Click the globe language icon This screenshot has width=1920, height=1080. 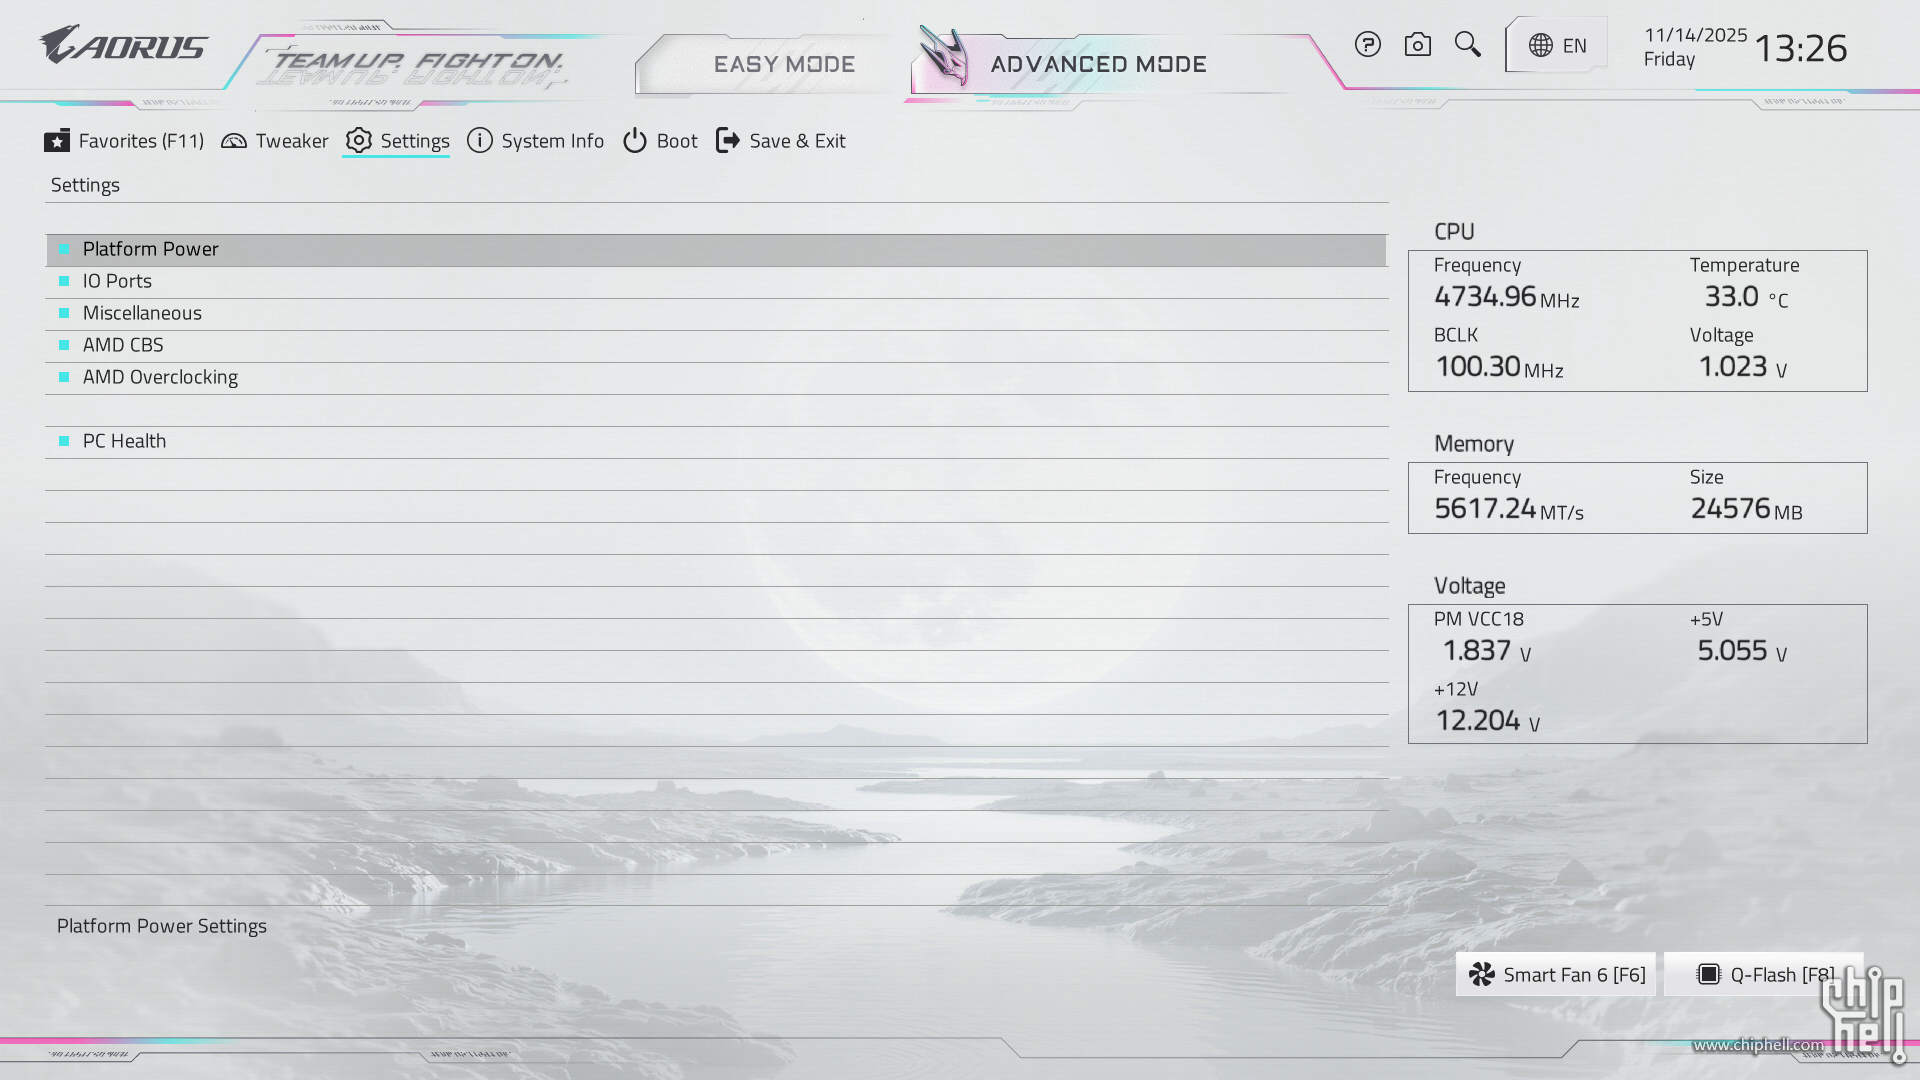pyautogui.click(x=1541, y=46)
